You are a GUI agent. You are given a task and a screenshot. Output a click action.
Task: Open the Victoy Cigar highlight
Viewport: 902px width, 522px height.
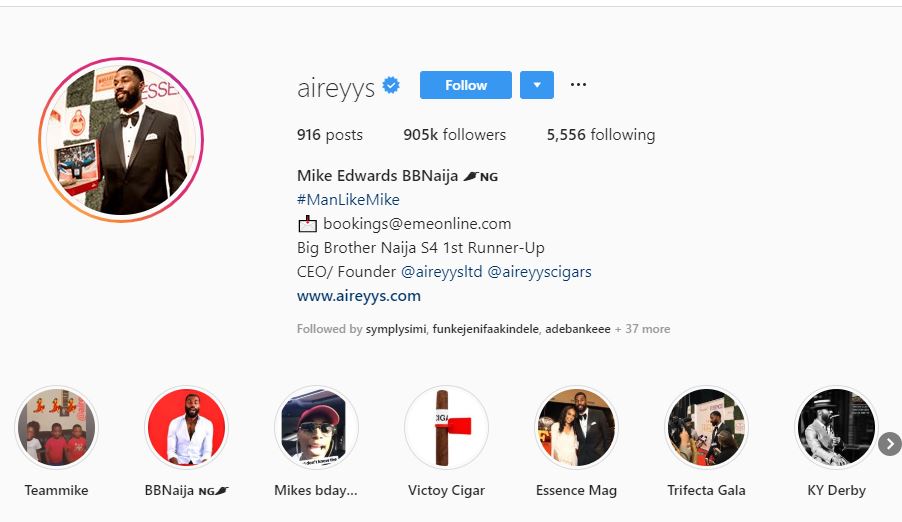tap(446, 428)
